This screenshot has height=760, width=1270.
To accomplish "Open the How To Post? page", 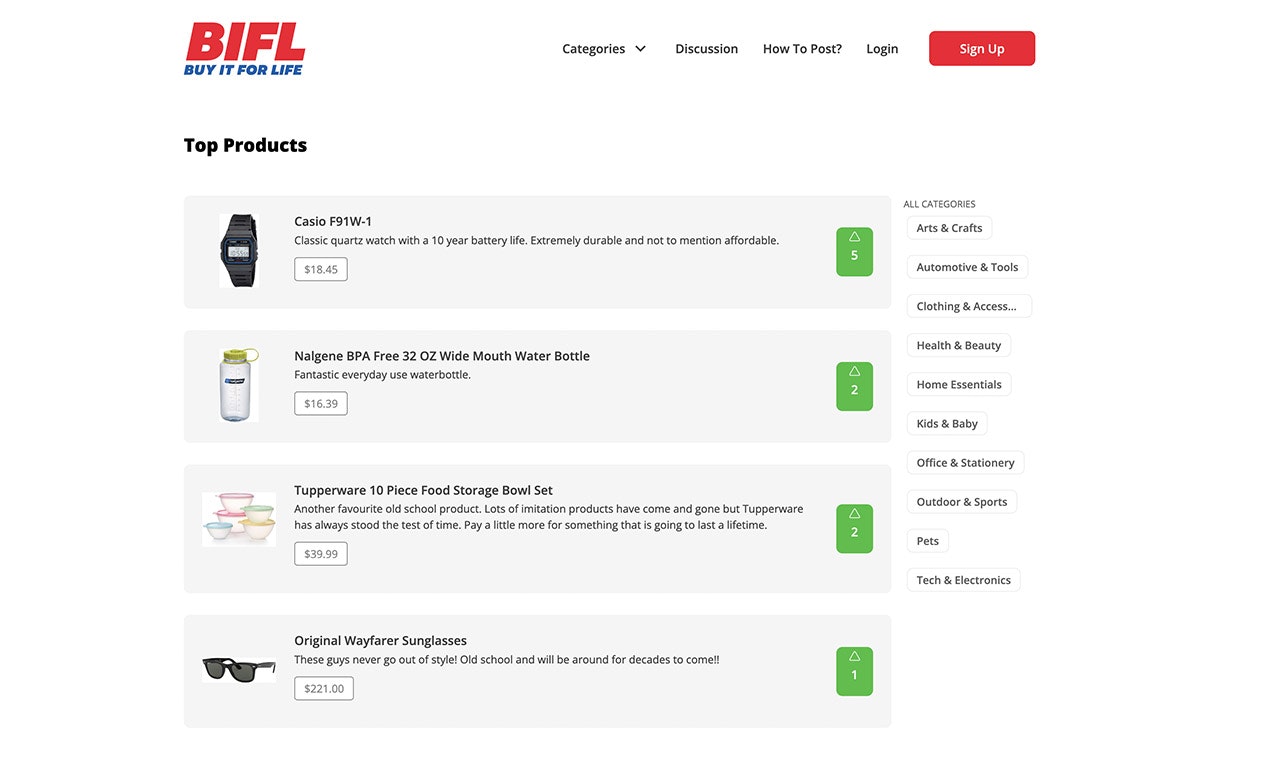I will click(x=802, y=49).
